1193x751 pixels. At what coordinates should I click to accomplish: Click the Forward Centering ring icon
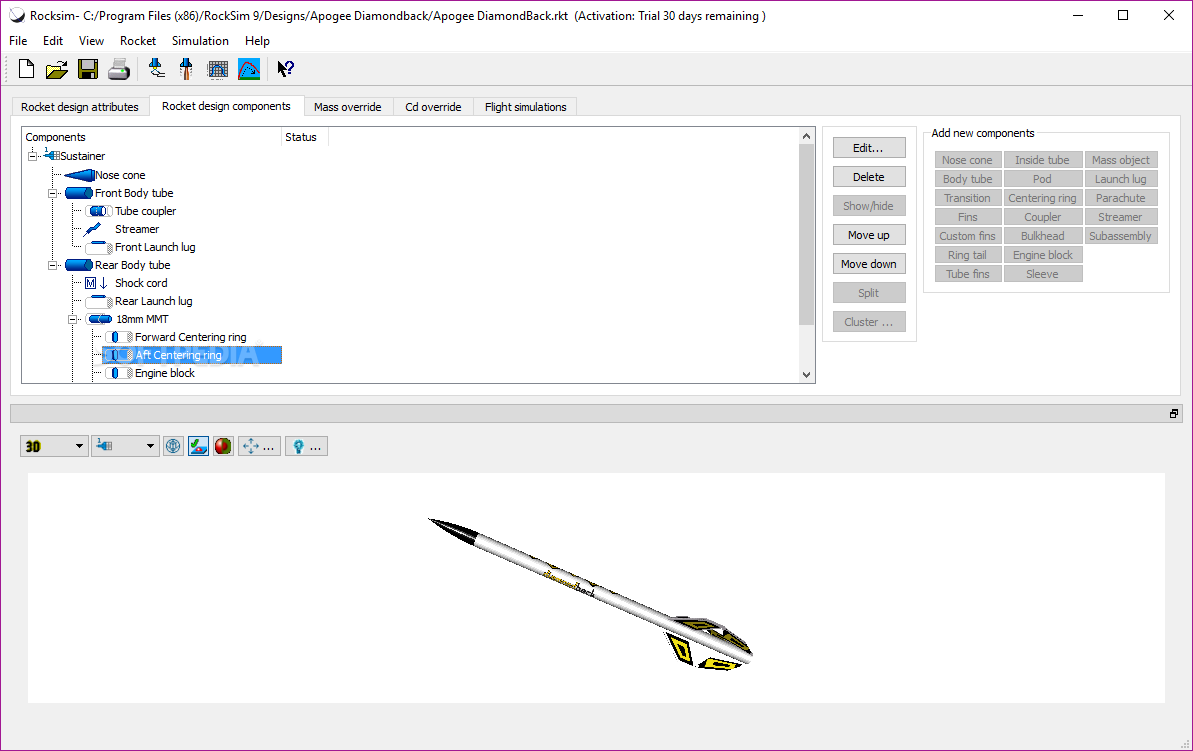(119, 337)
